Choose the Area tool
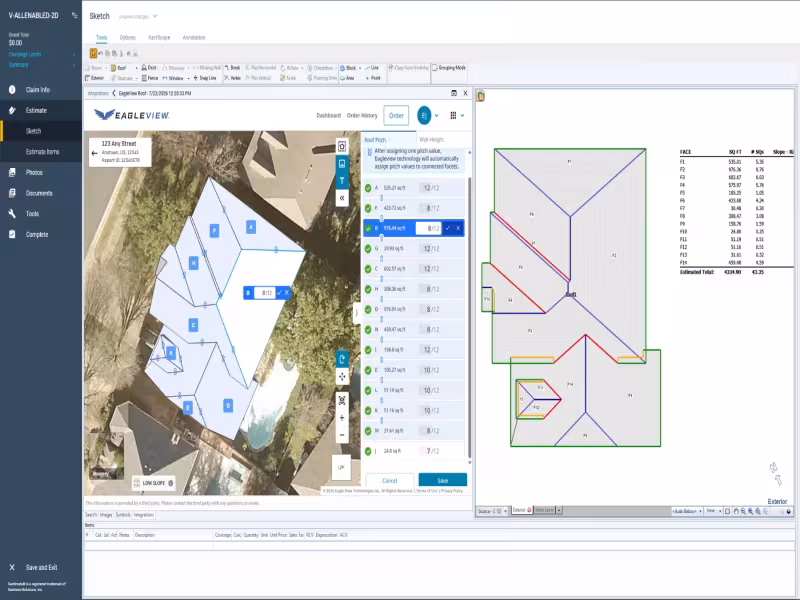800x600 pixels. pos(347,78)
